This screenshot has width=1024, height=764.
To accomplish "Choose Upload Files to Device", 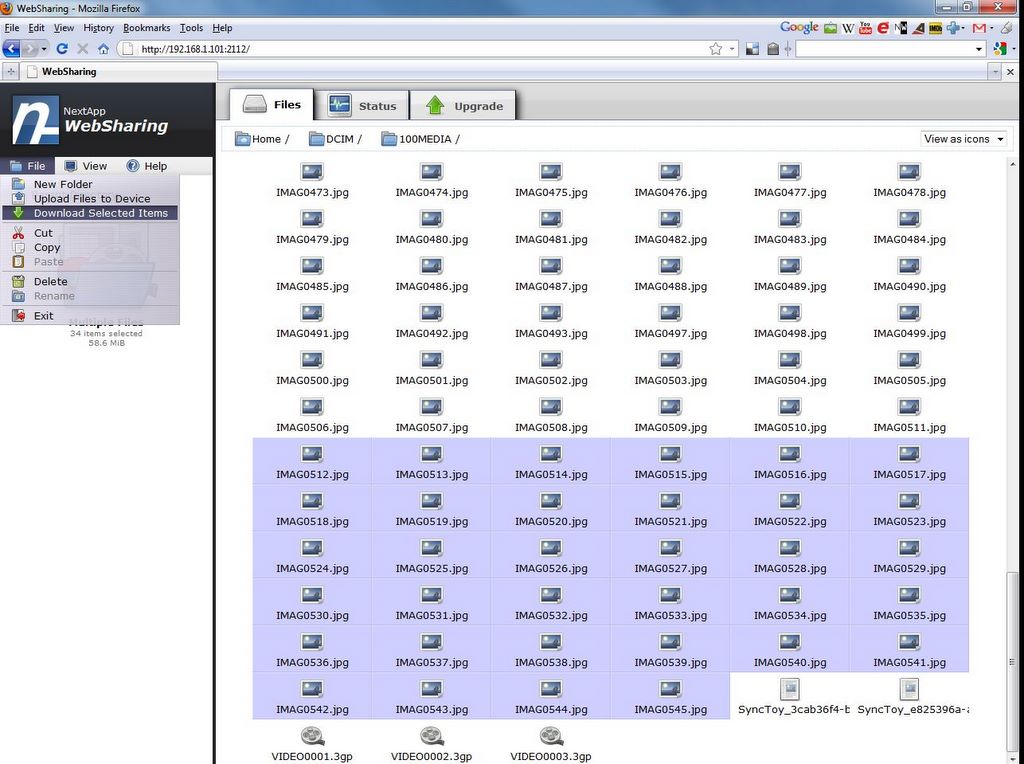I will point(90,199).
